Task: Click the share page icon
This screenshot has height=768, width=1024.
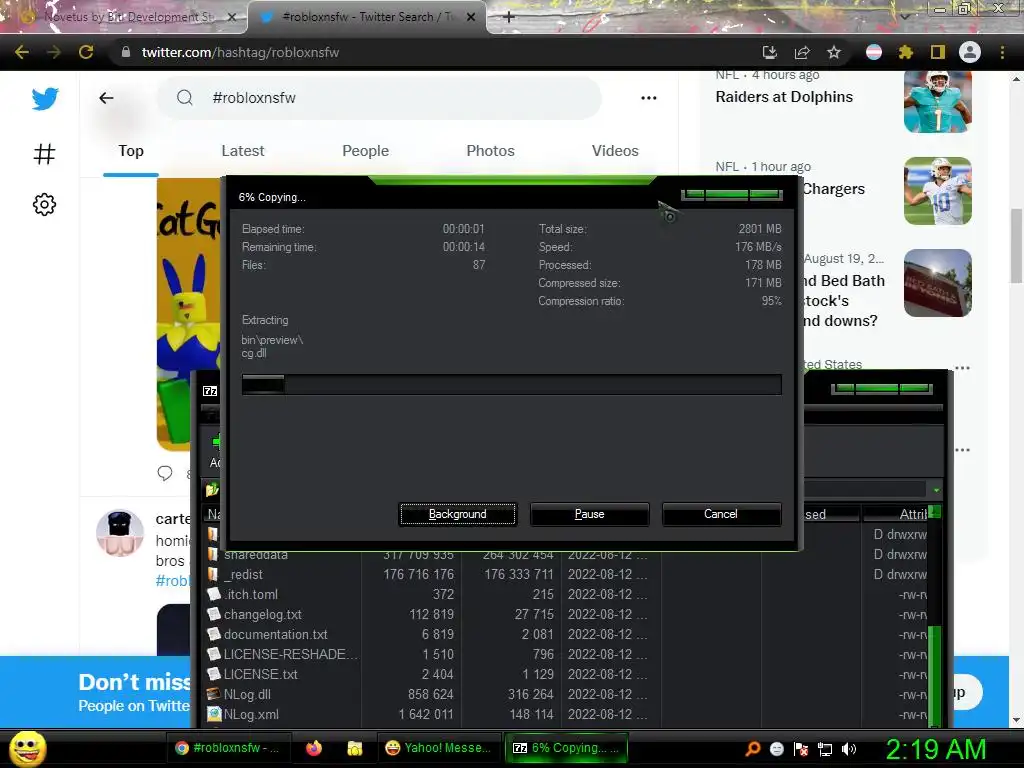Action: 802,52
